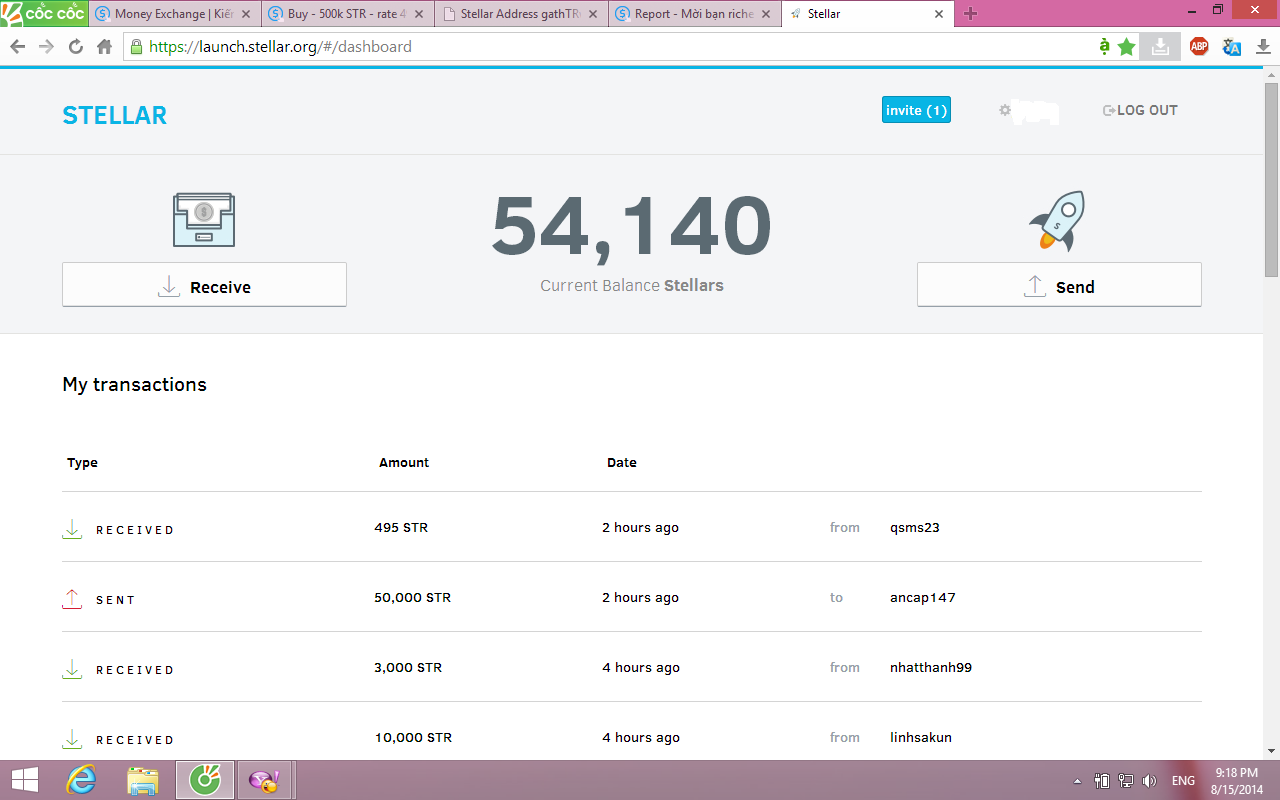This screenshot has width=1280, height=800.
Task: Click the Send button
Action: [x=1059, y=285]
